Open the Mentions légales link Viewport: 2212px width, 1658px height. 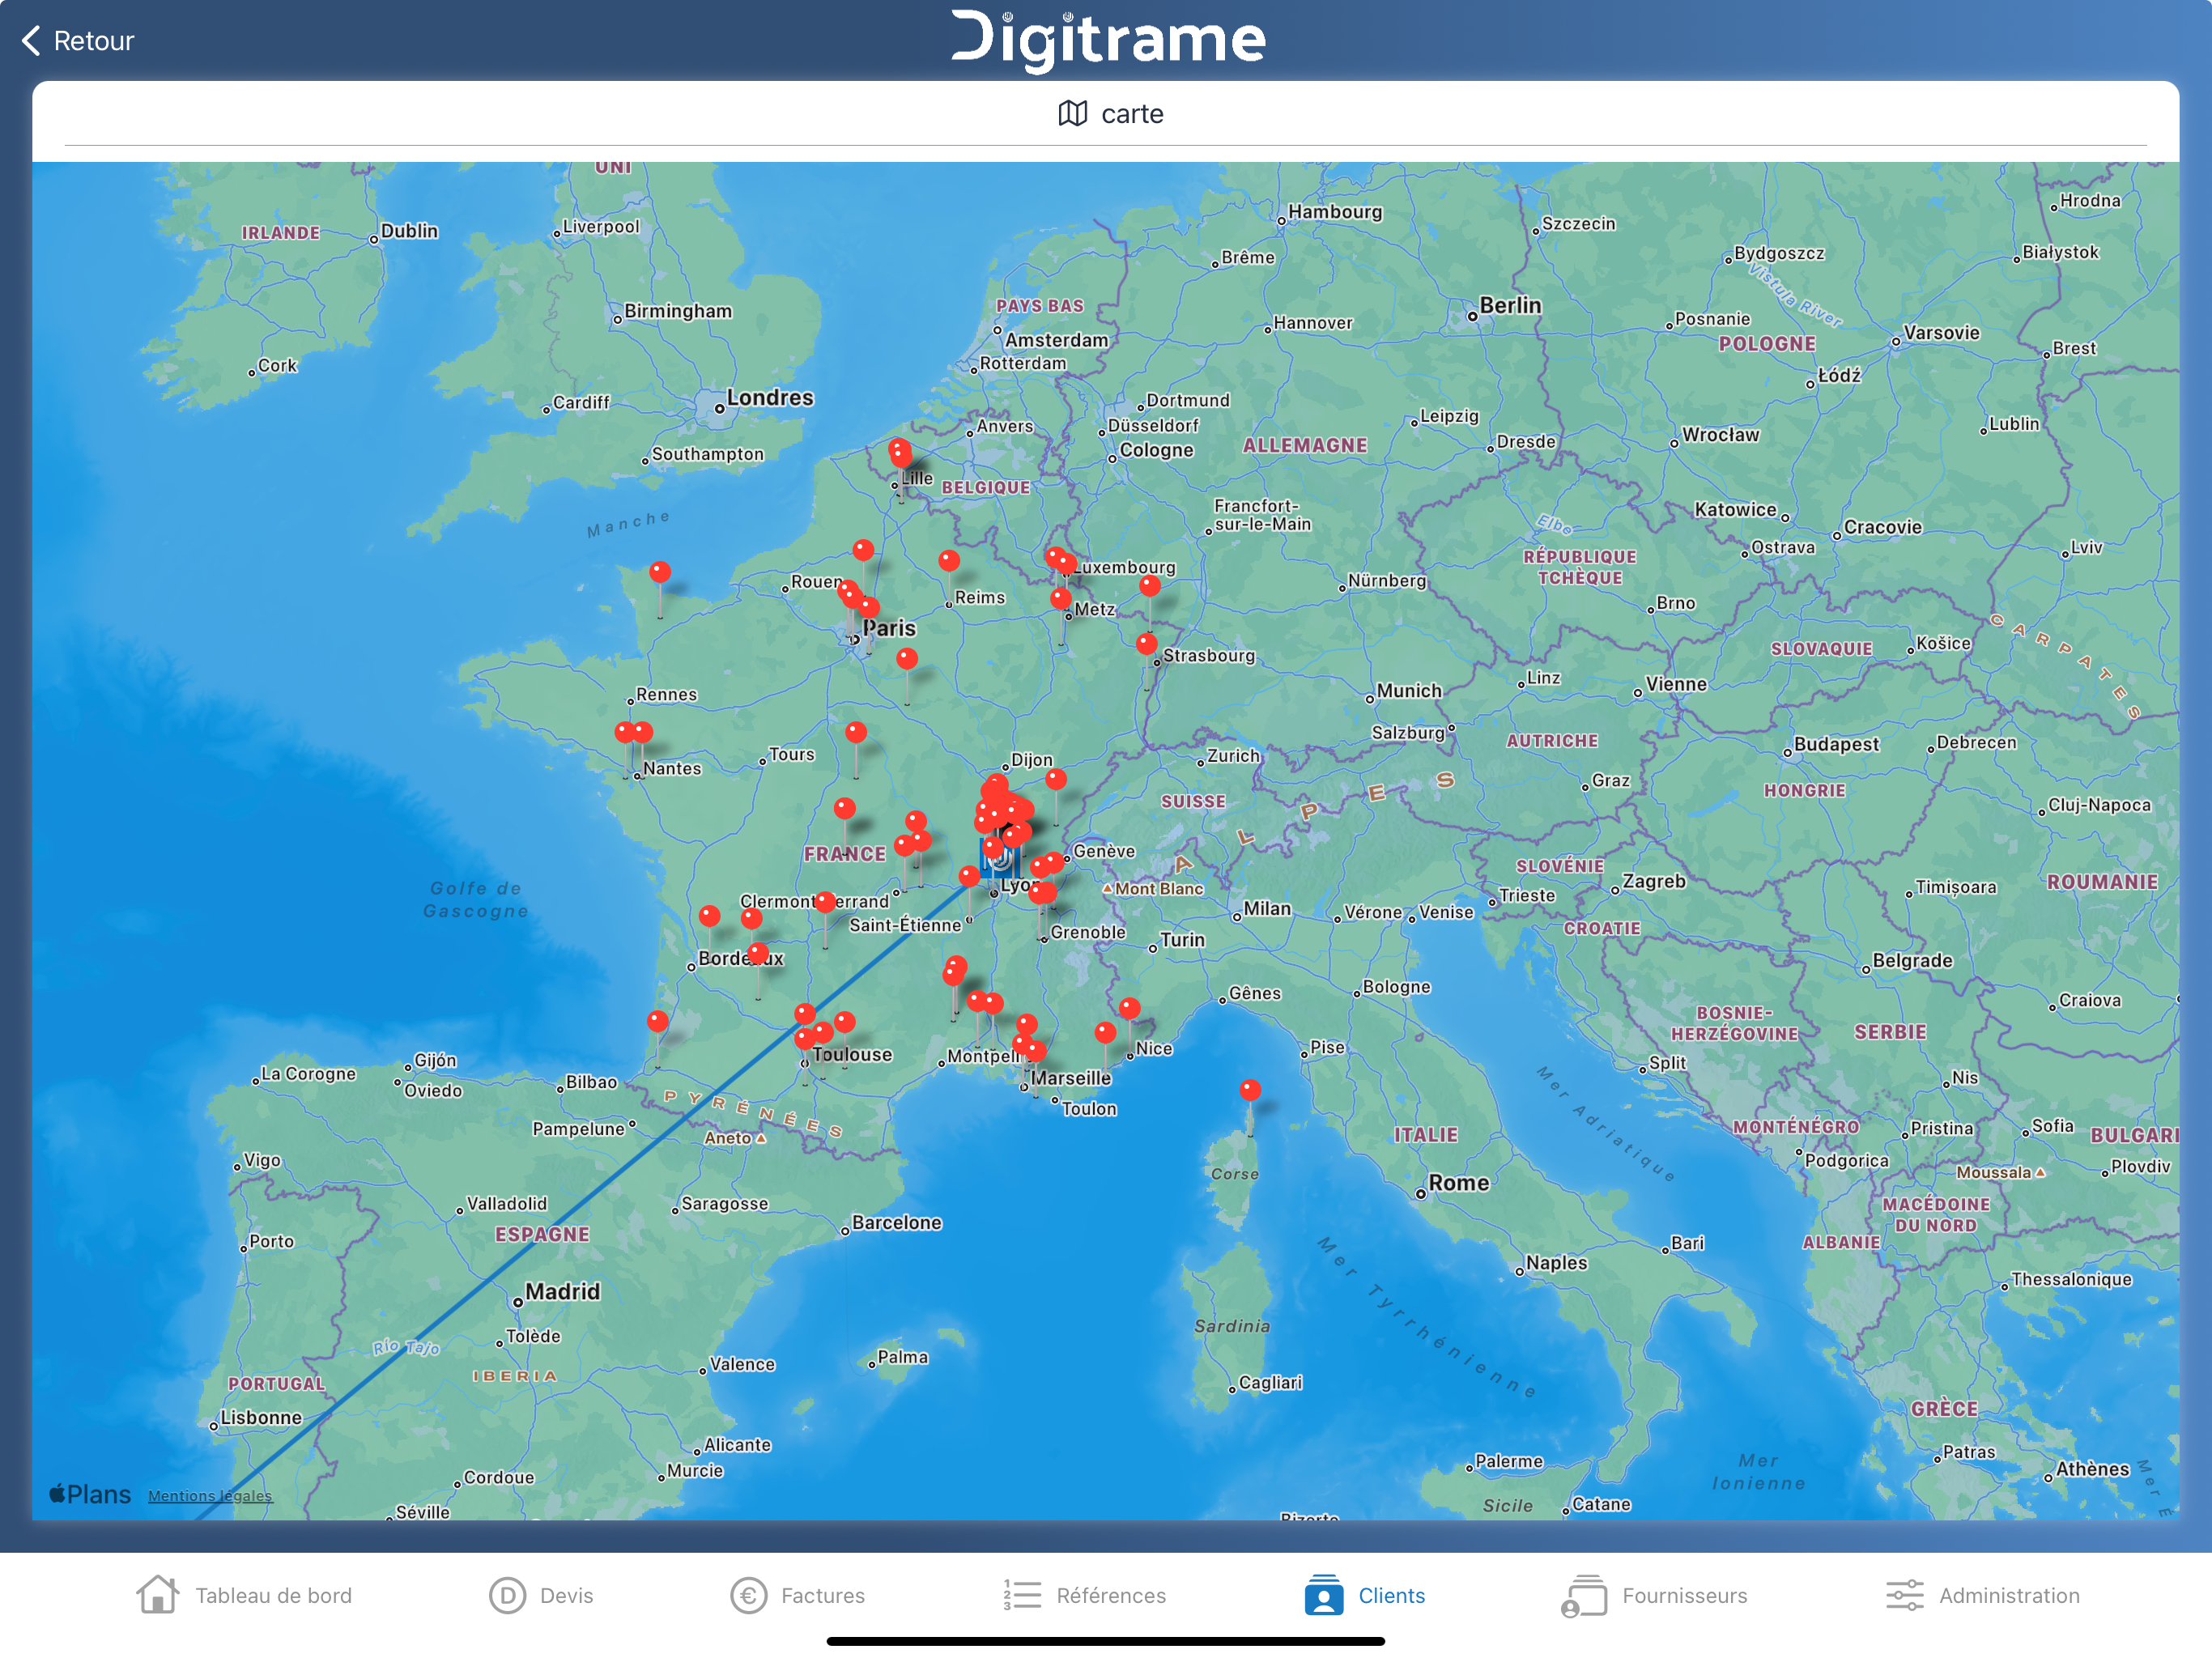point(210,1495)
